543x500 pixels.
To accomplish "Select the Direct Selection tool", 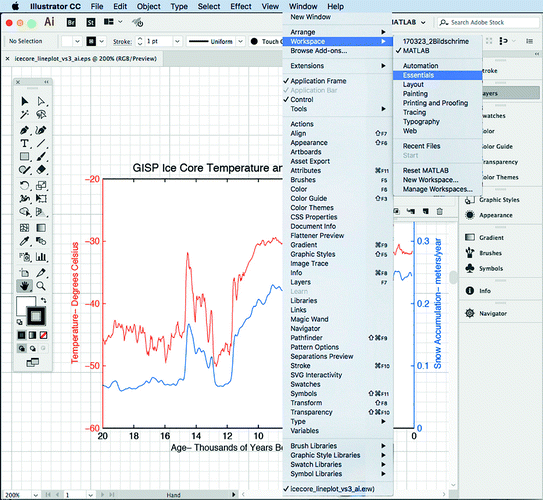I will click(41, 101).
